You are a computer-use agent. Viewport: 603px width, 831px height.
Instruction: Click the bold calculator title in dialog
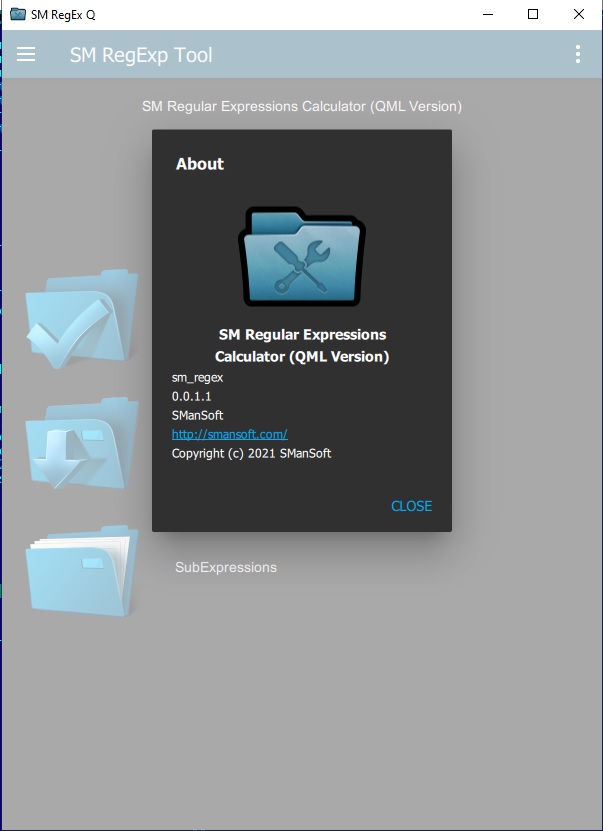tap(302, 346)
